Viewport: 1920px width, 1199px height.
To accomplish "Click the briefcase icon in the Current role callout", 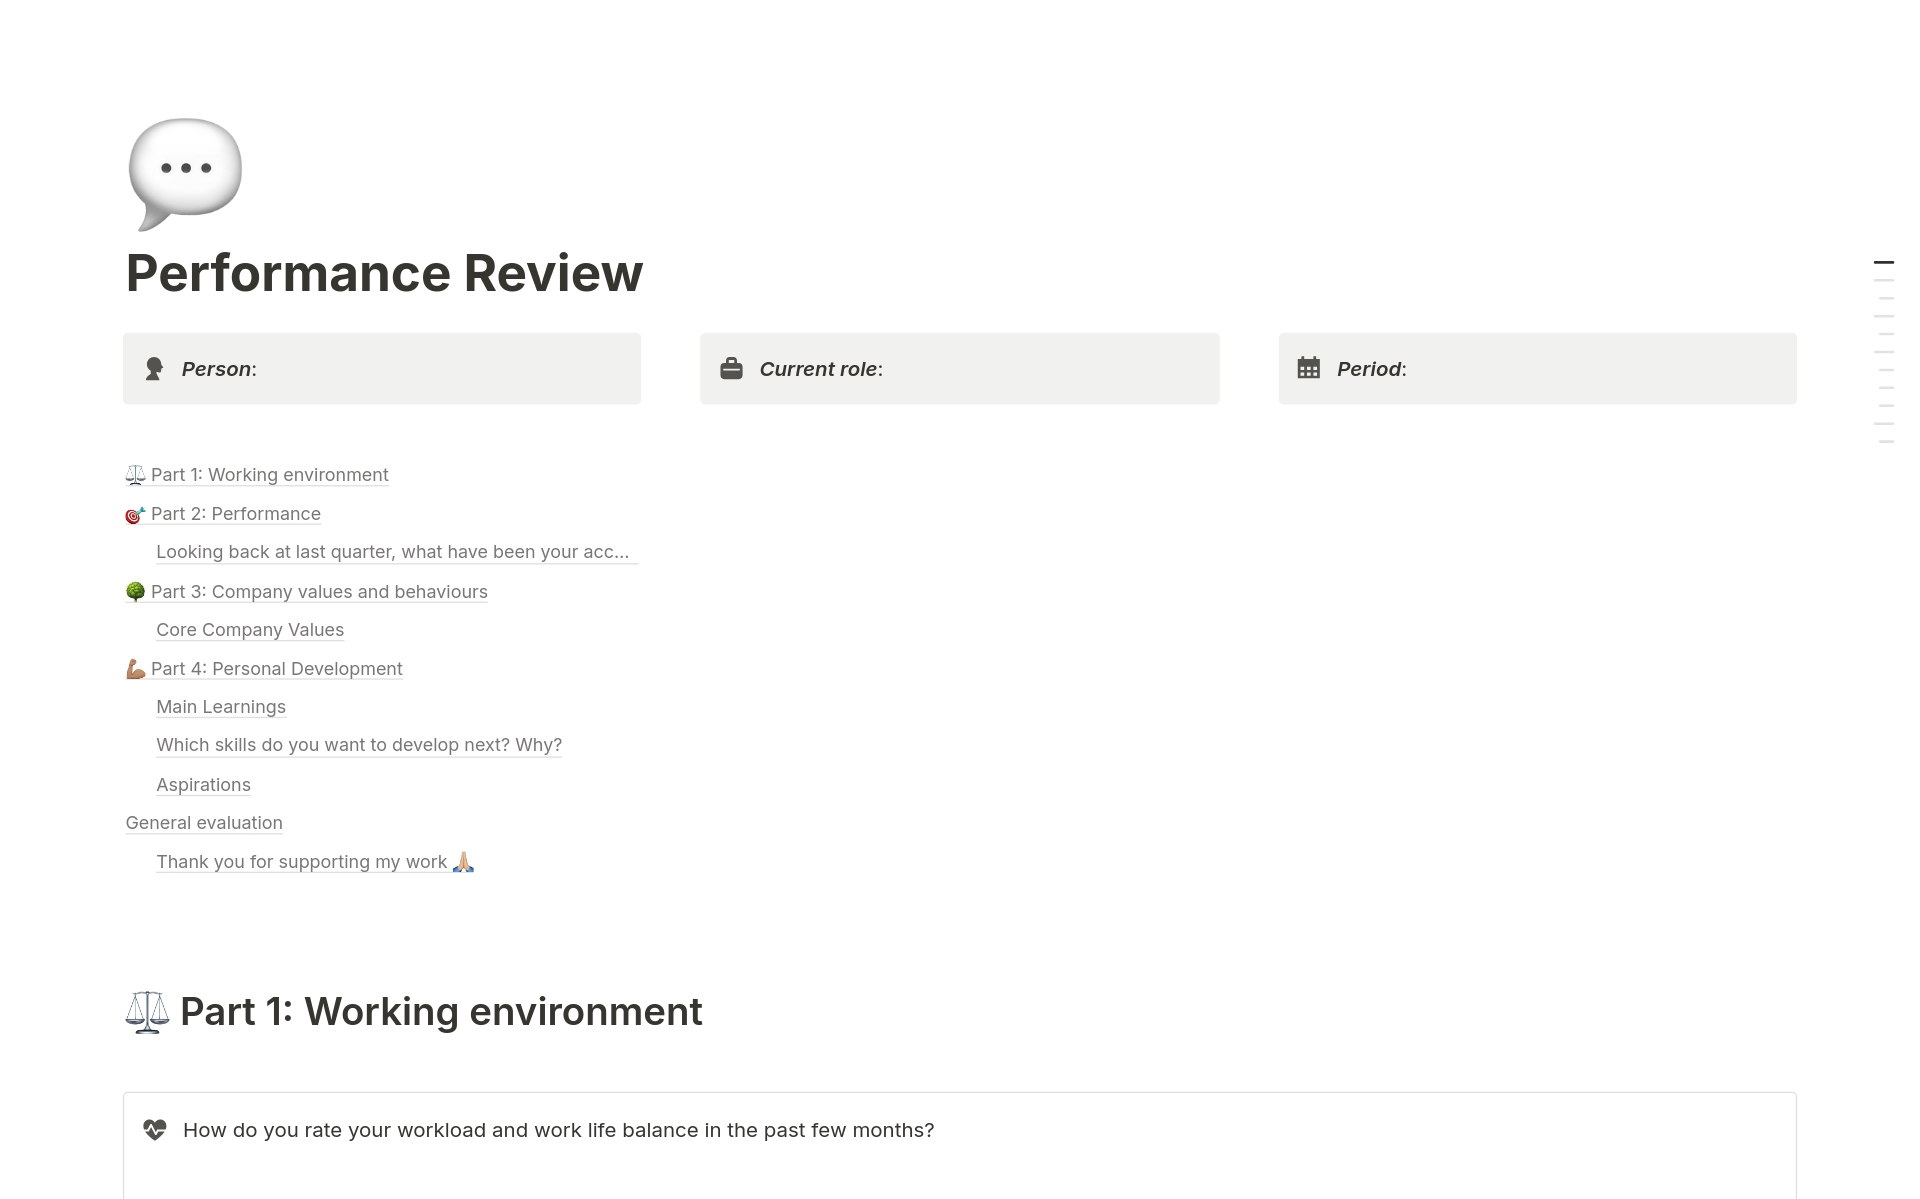I will click(732, 368).
